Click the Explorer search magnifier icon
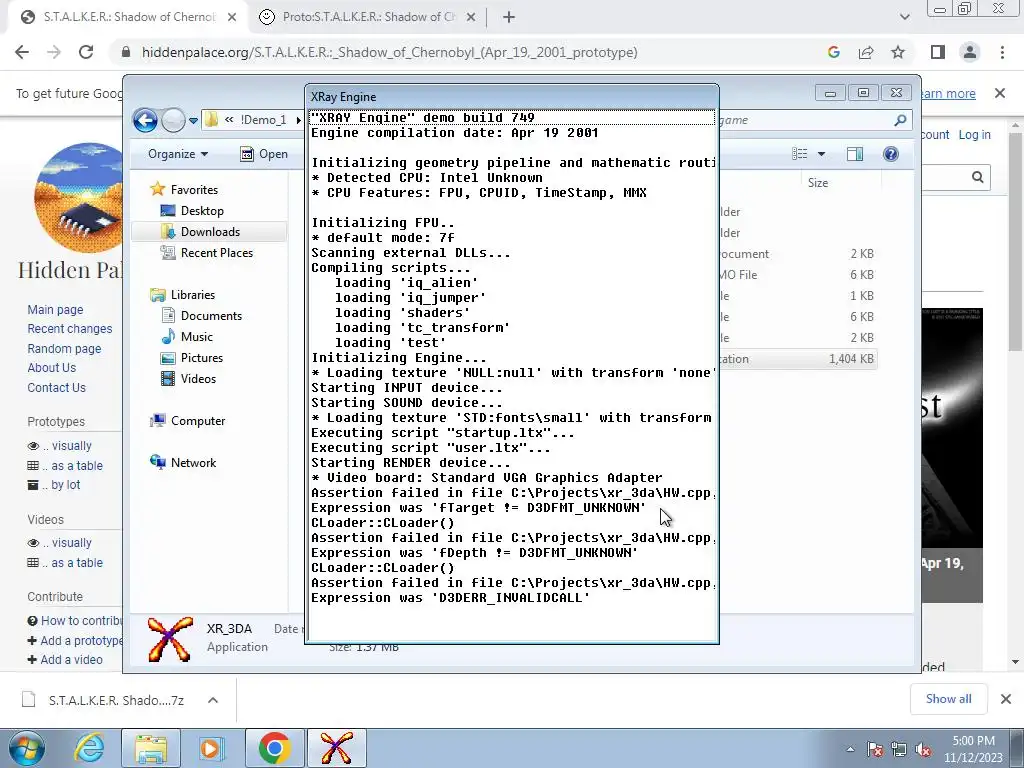1024x768 pixels. pos(900,120)
